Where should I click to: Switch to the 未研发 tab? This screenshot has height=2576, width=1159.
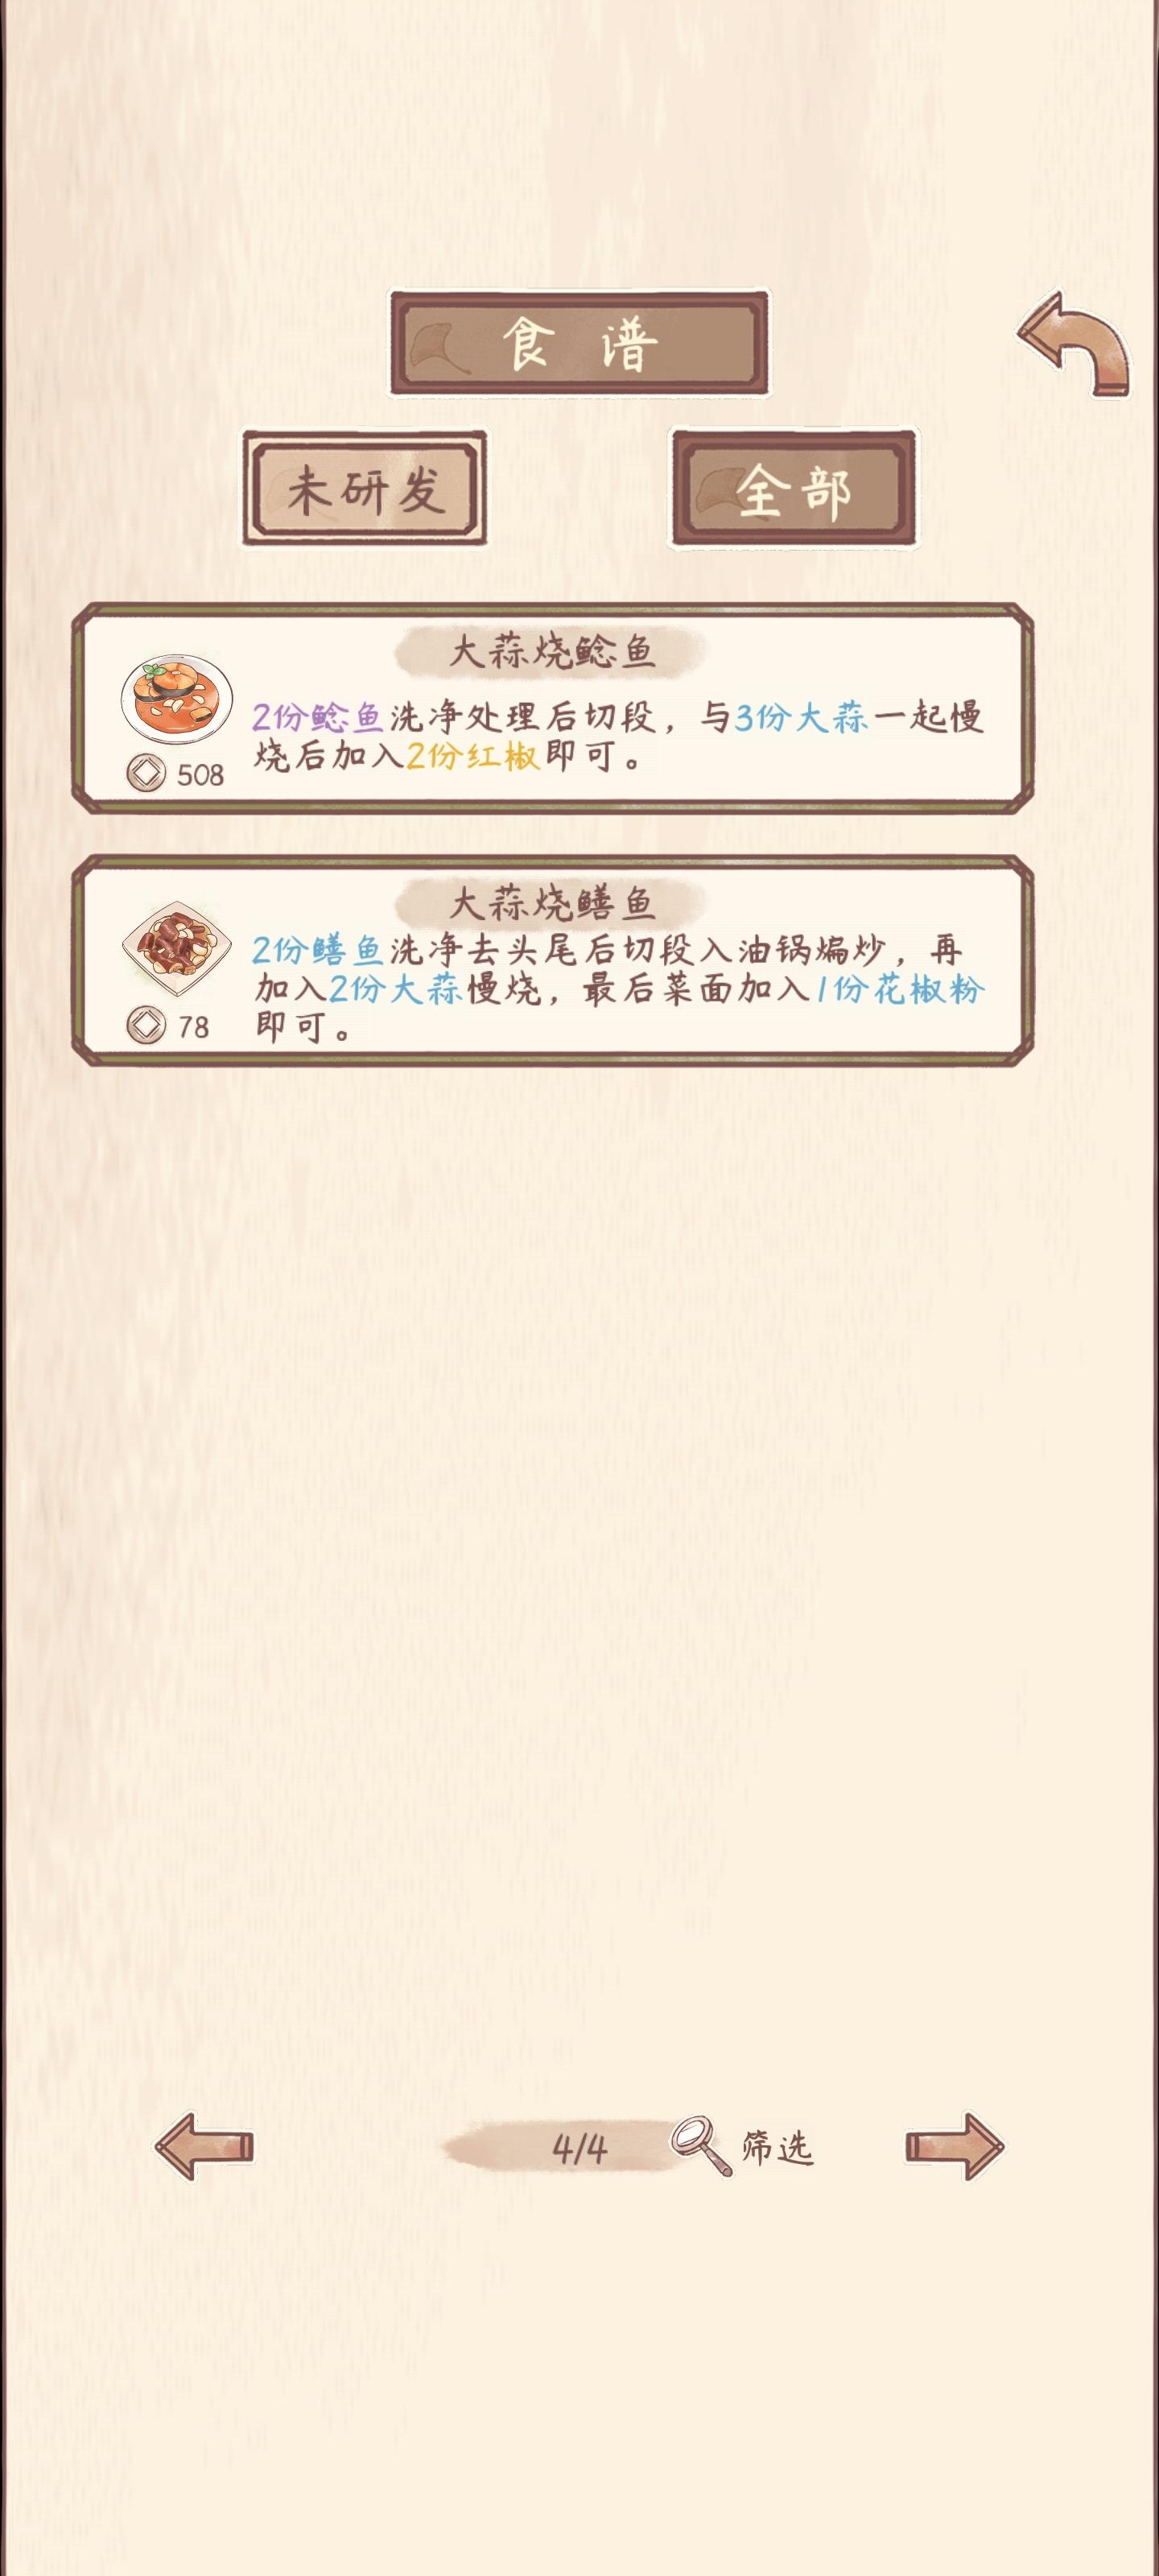(x=365, y=489)
